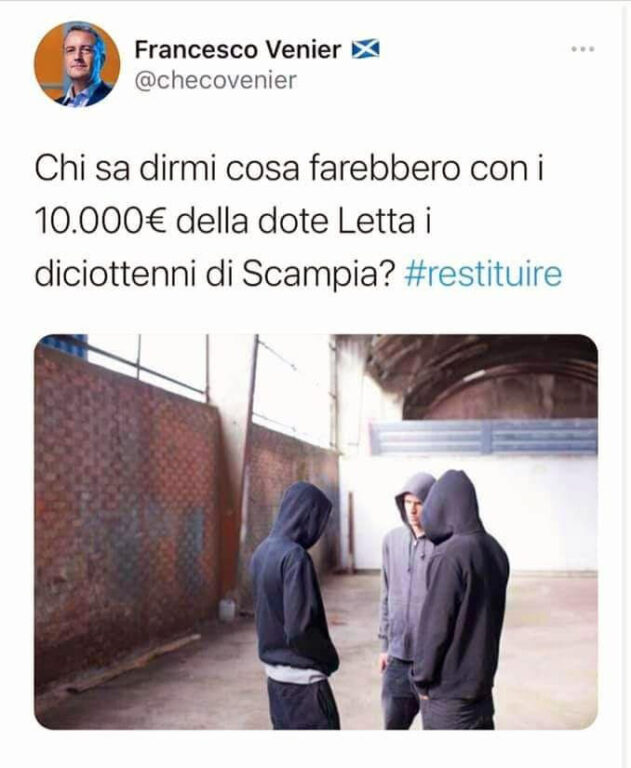631x768 pixels.
Task: Click the Scotland flag emoji beside the name
Action: coord(365,49)
